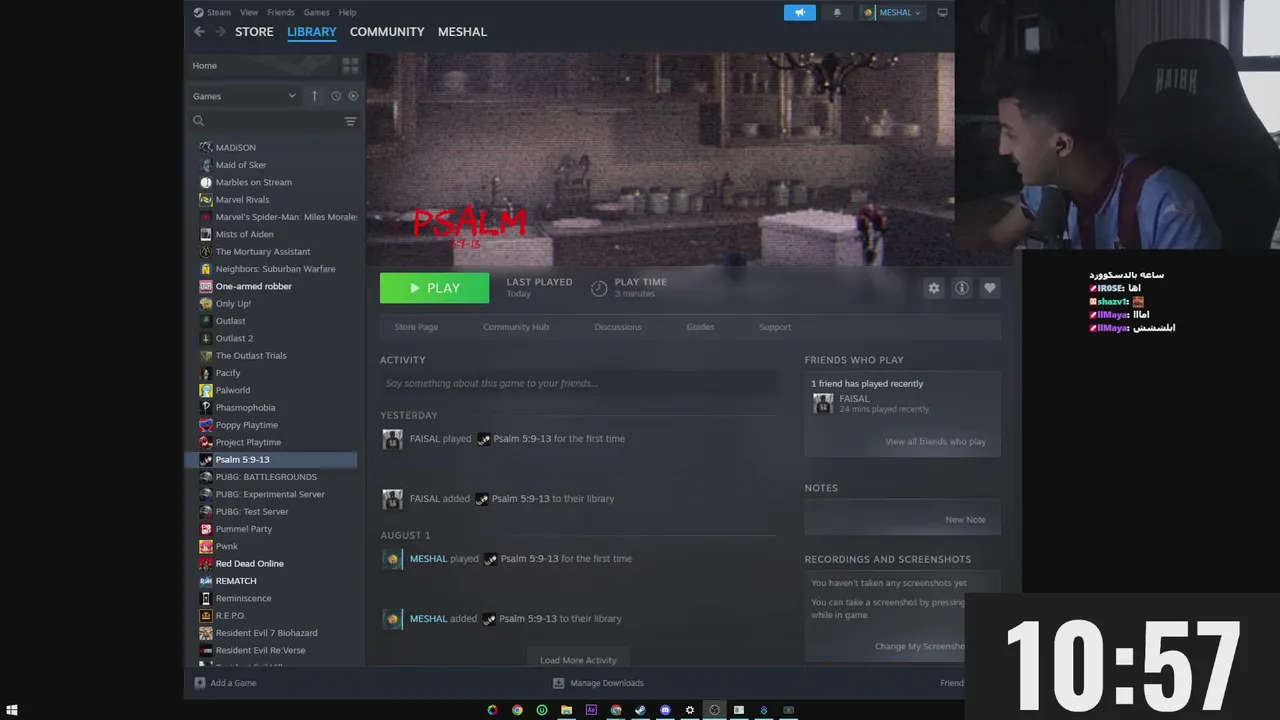
Task: Click the recent activity clock filter icon
Action: 336,96
